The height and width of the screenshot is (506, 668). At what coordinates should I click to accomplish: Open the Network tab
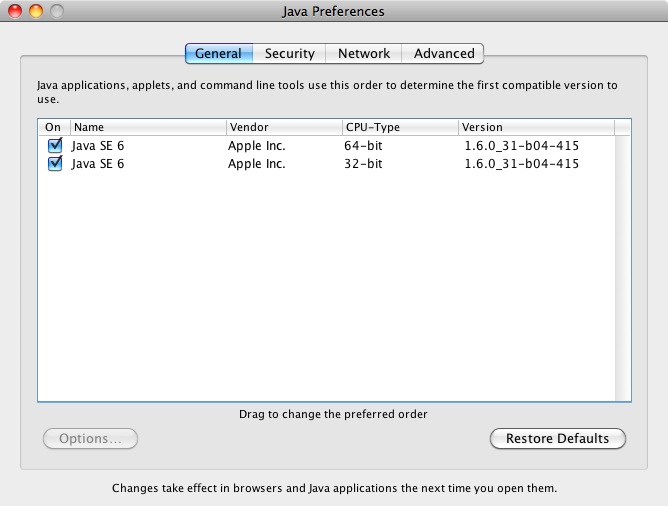(x=363, y=54)
